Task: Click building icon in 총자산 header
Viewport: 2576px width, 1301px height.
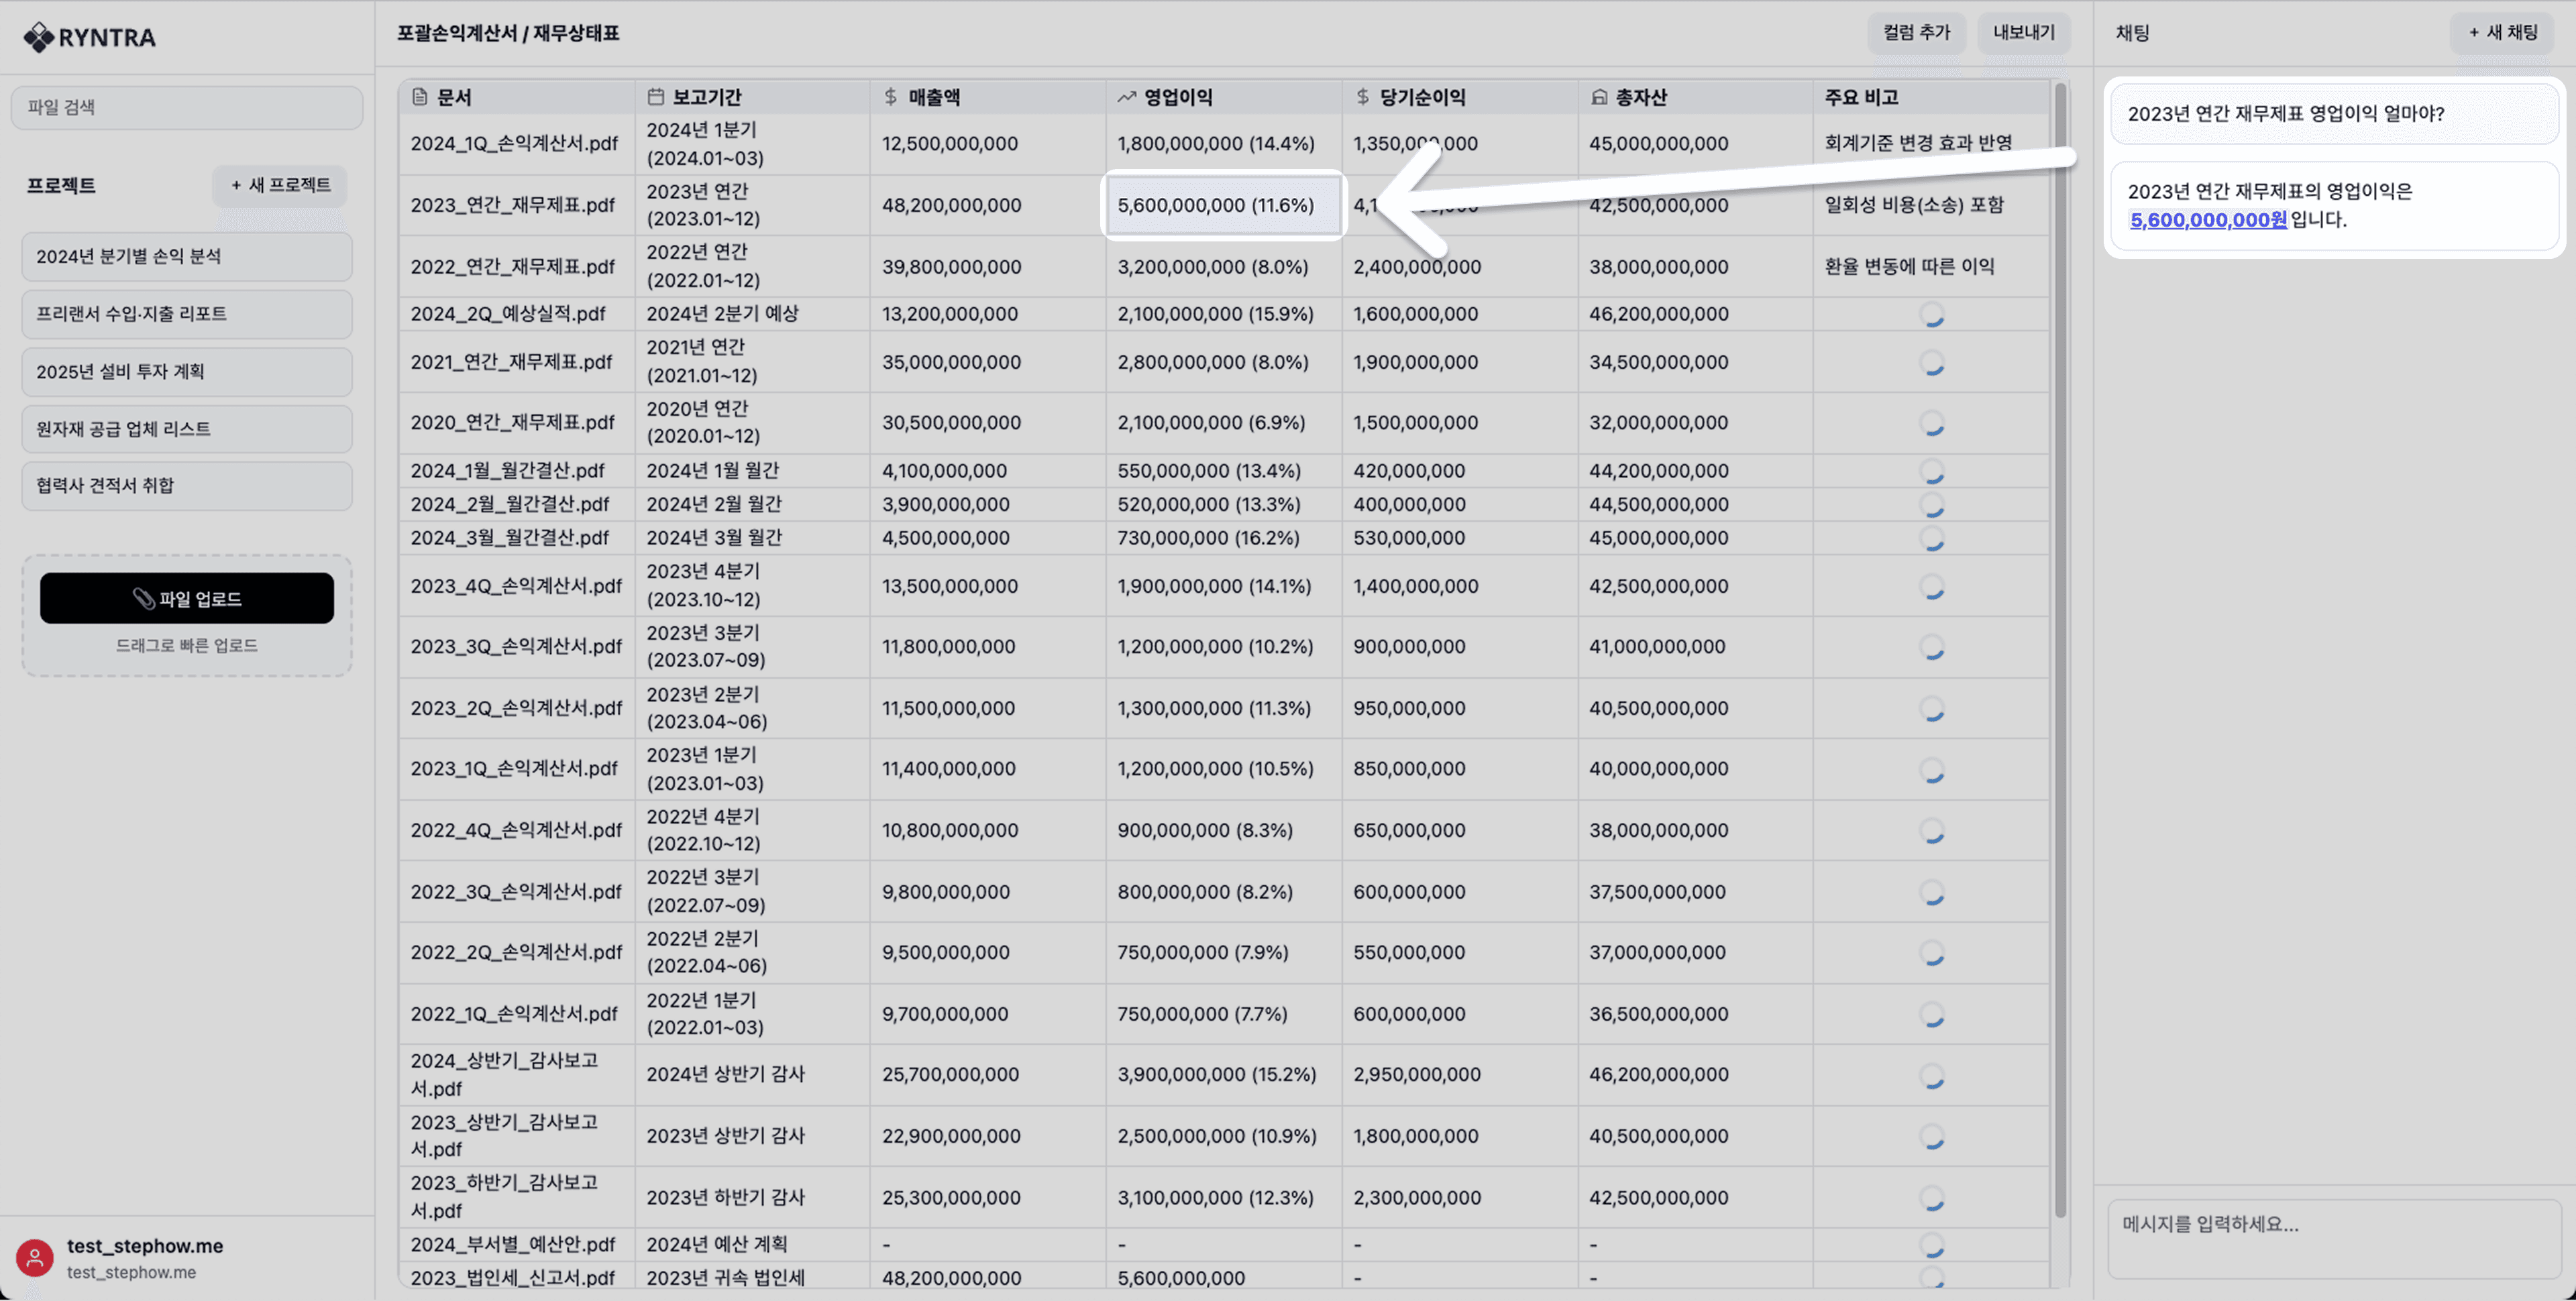Action: tap(1599, 97)
